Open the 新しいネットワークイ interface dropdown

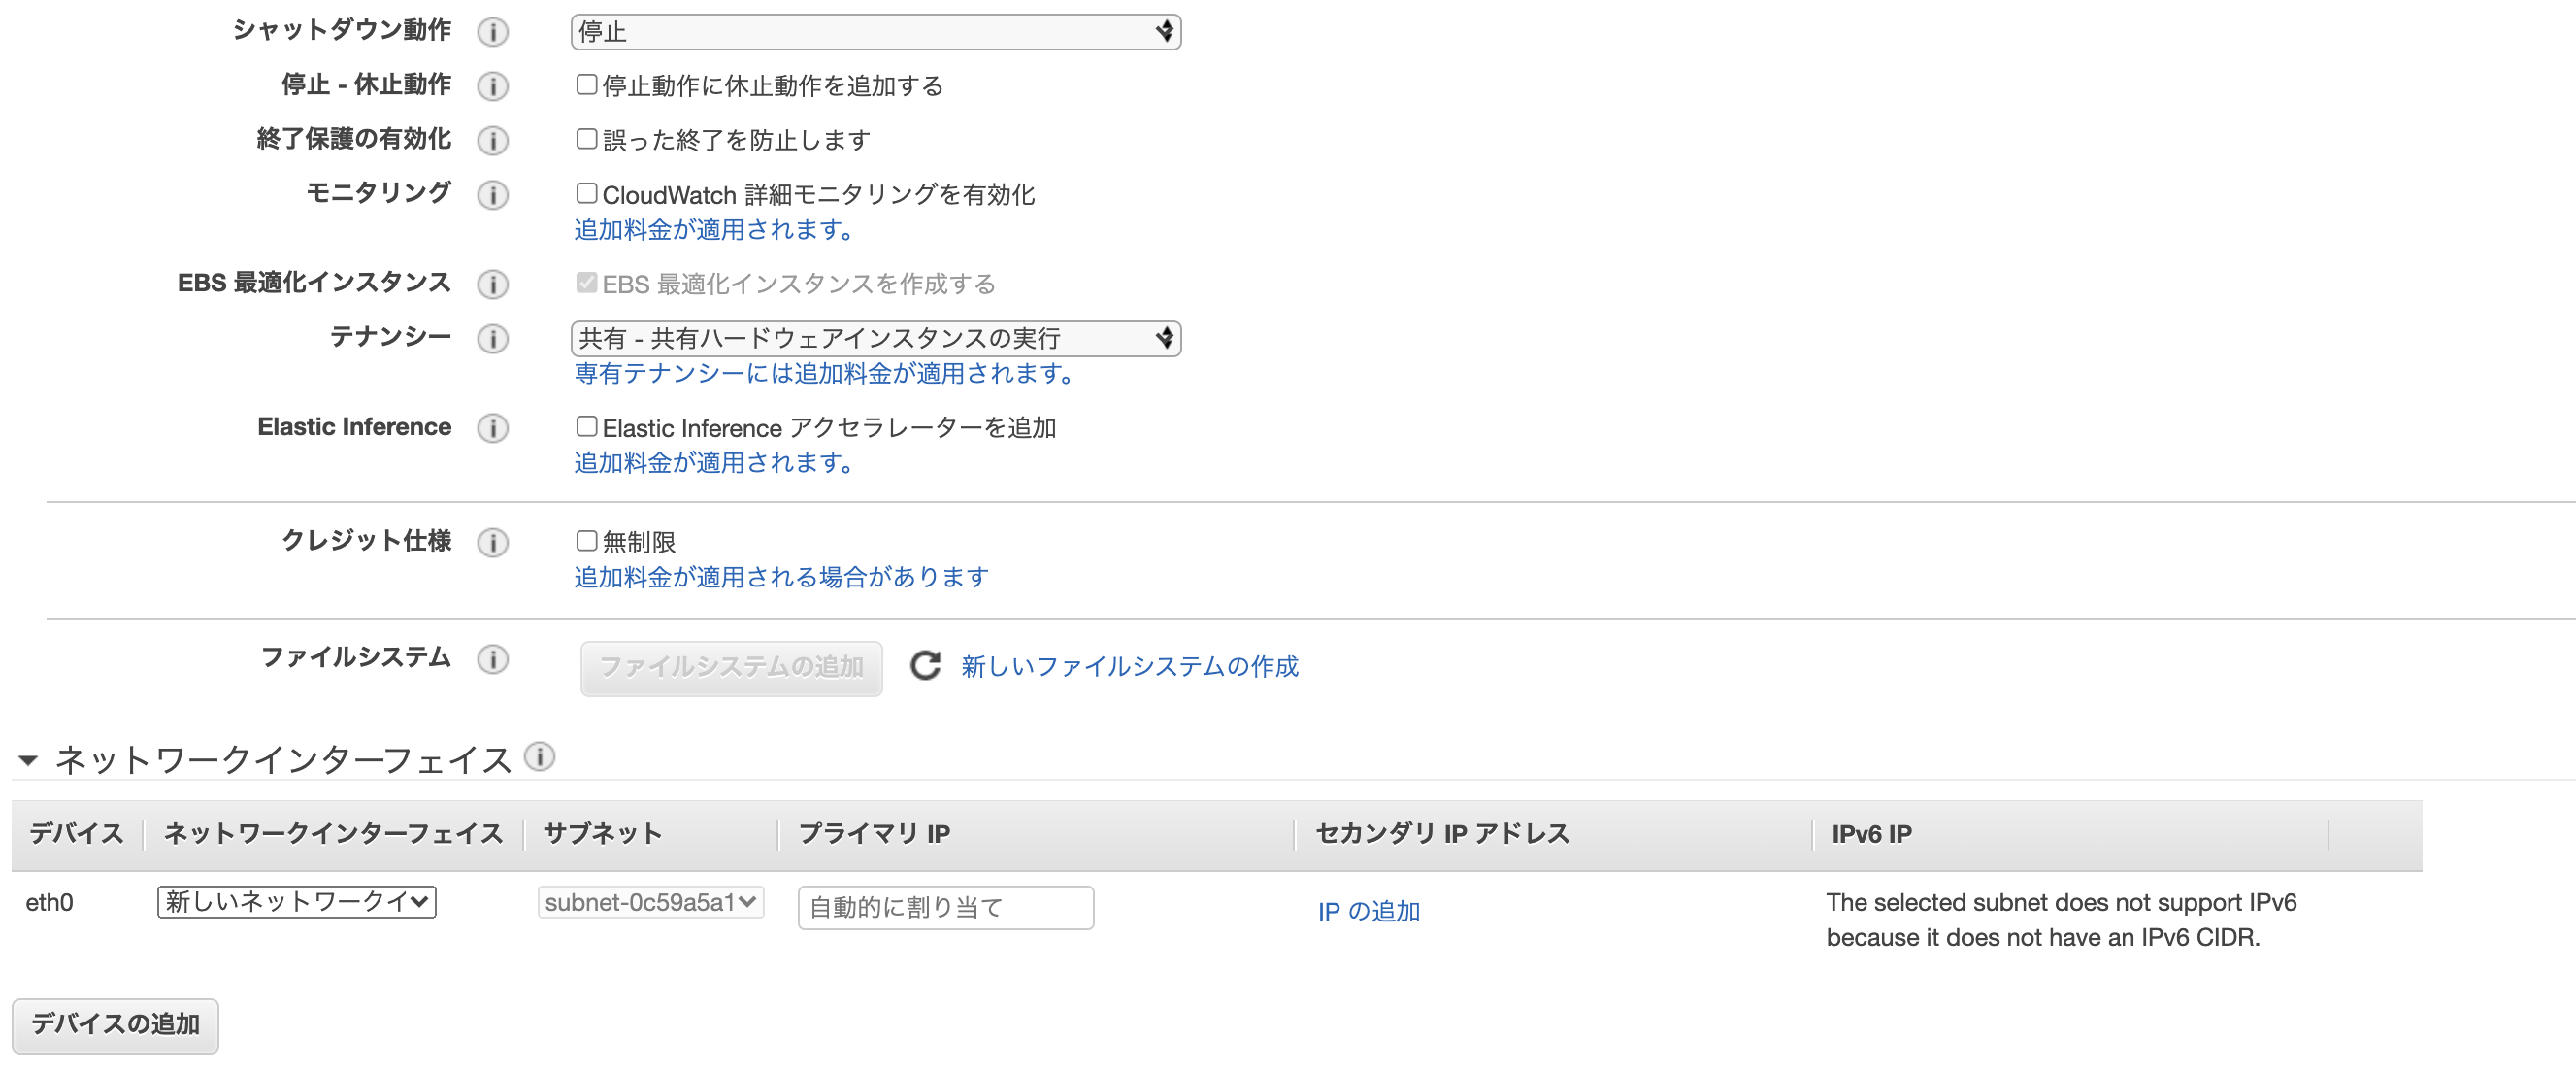pyautogui.click(x=297, y=901)
